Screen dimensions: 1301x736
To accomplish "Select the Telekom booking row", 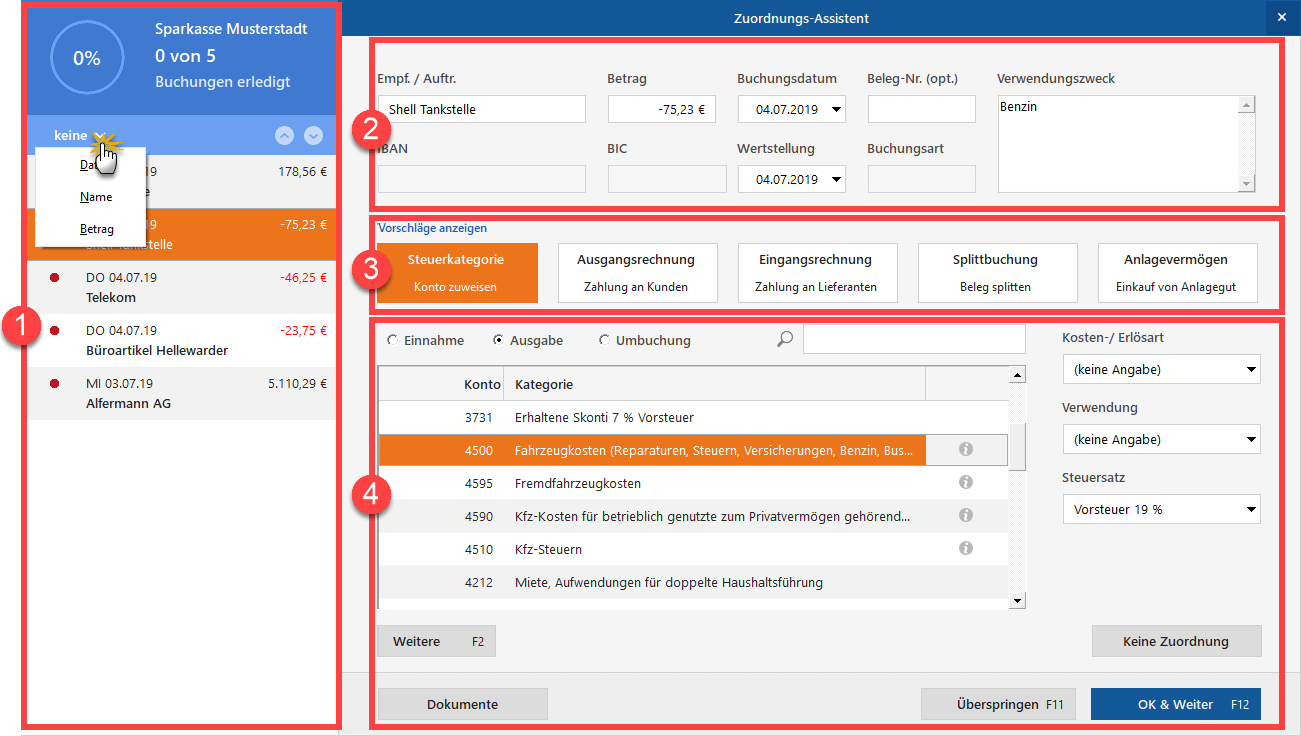I will 181,287.
